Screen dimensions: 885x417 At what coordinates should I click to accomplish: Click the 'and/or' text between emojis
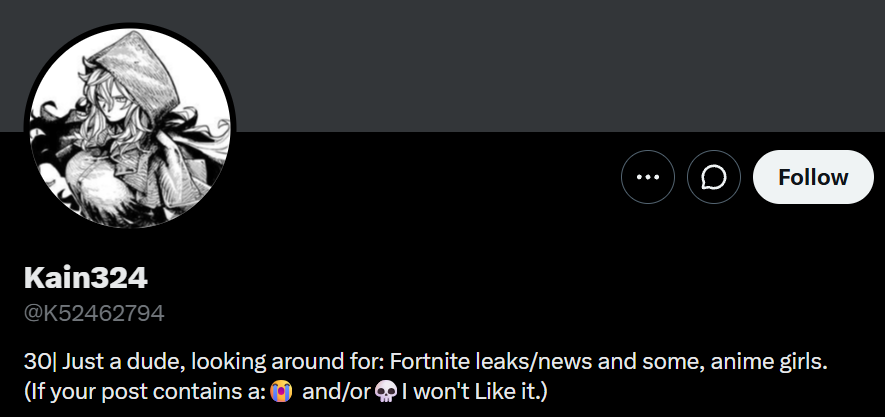336,391
